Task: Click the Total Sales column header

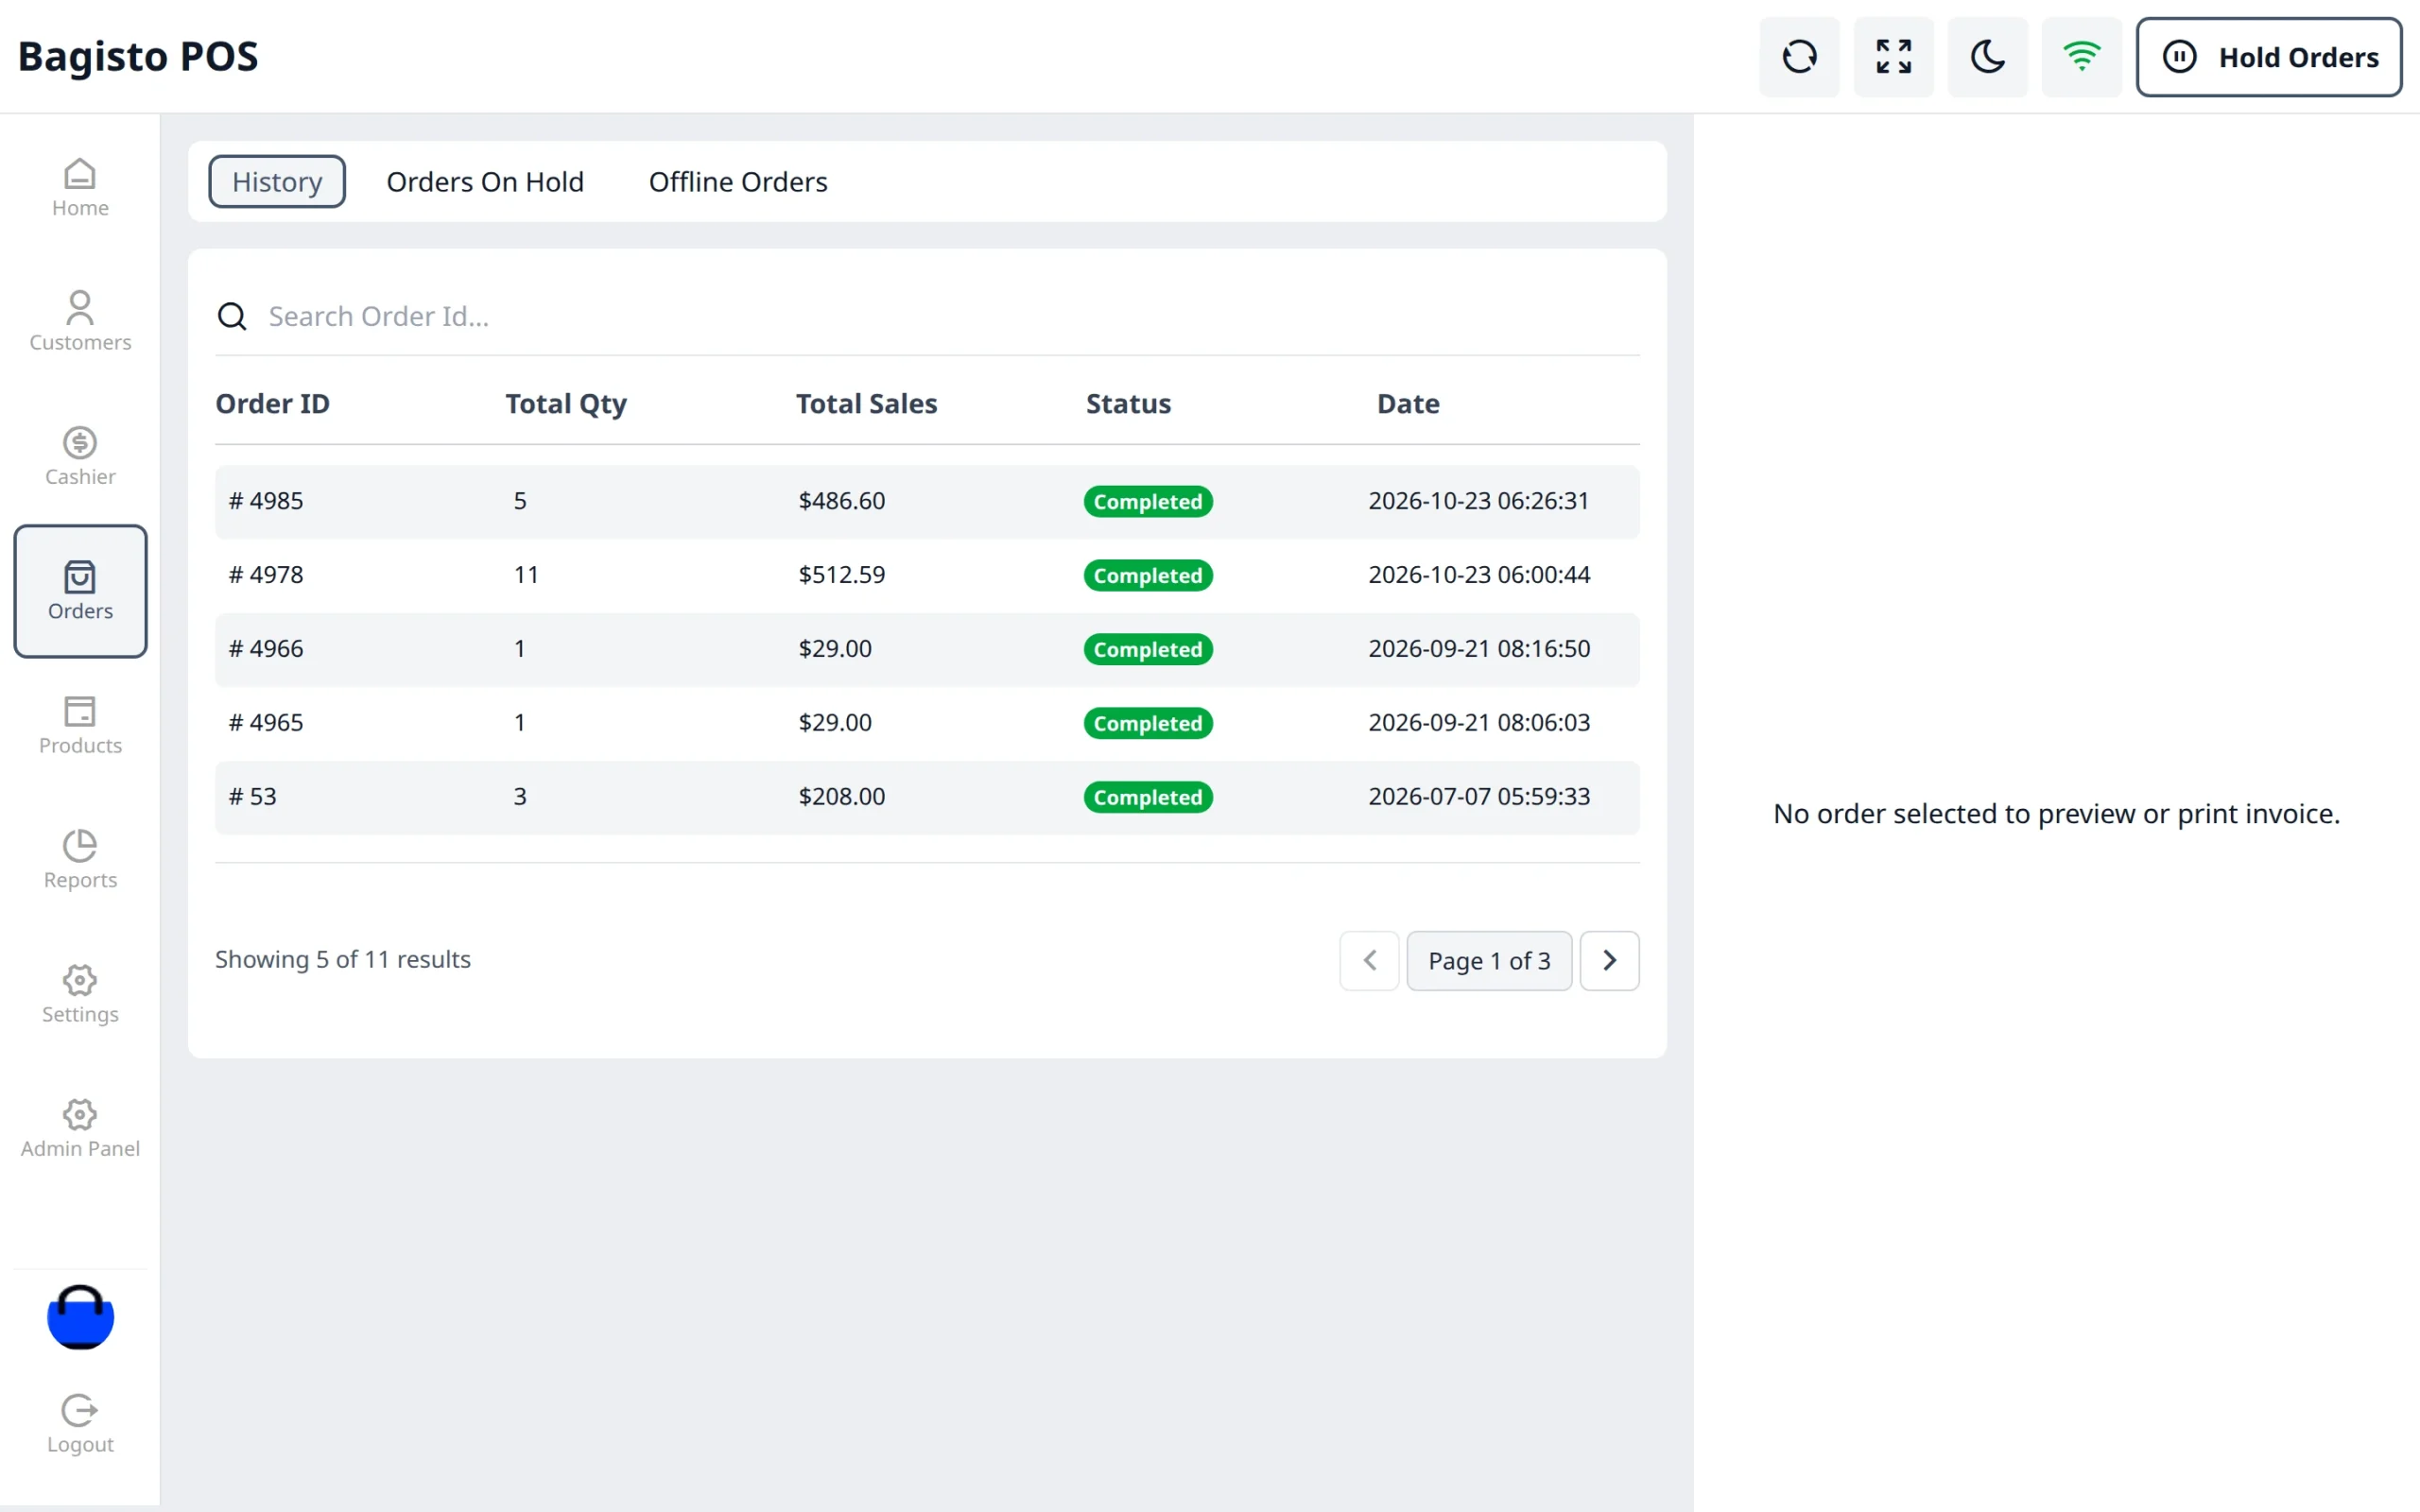Action: coord(866,404)
